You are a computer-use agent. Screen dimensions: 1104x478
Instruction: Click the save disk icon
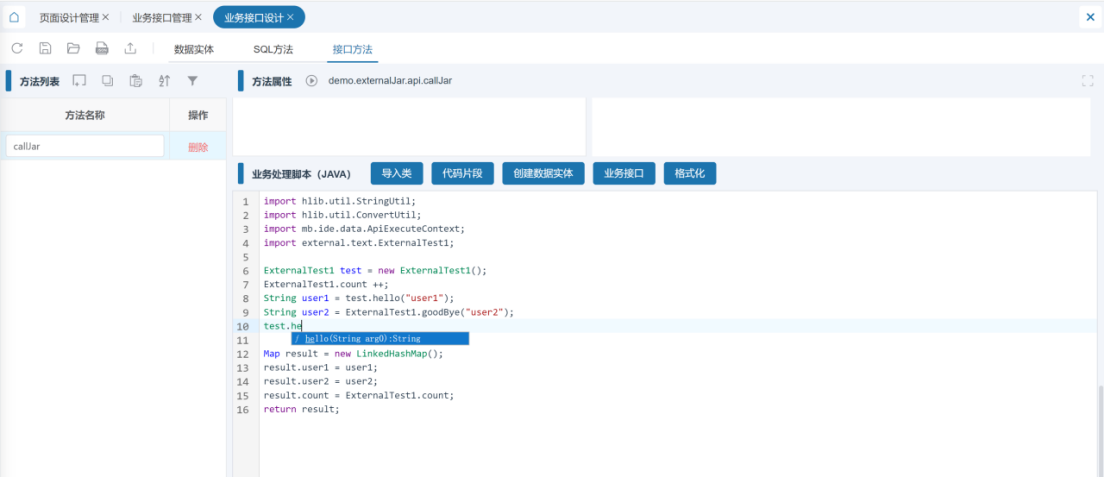tap(45, 48)
